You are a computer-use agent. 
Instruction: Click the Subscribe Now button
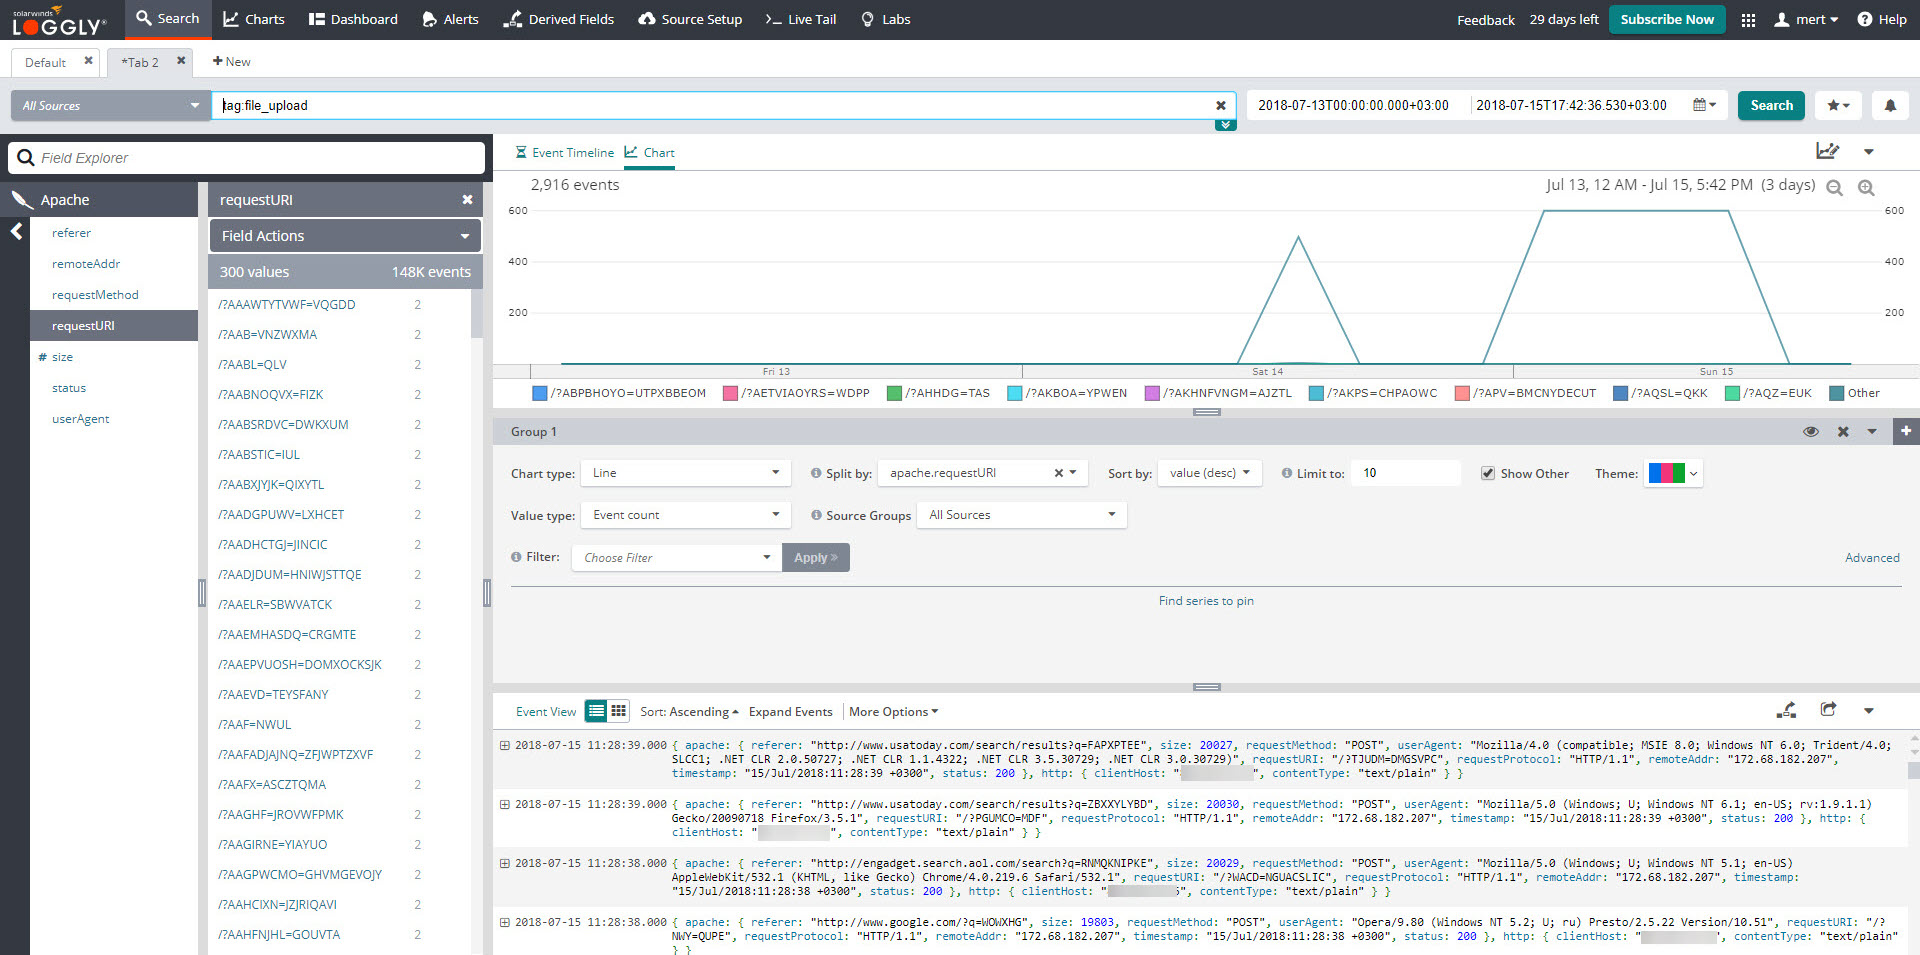[1667, 19]
